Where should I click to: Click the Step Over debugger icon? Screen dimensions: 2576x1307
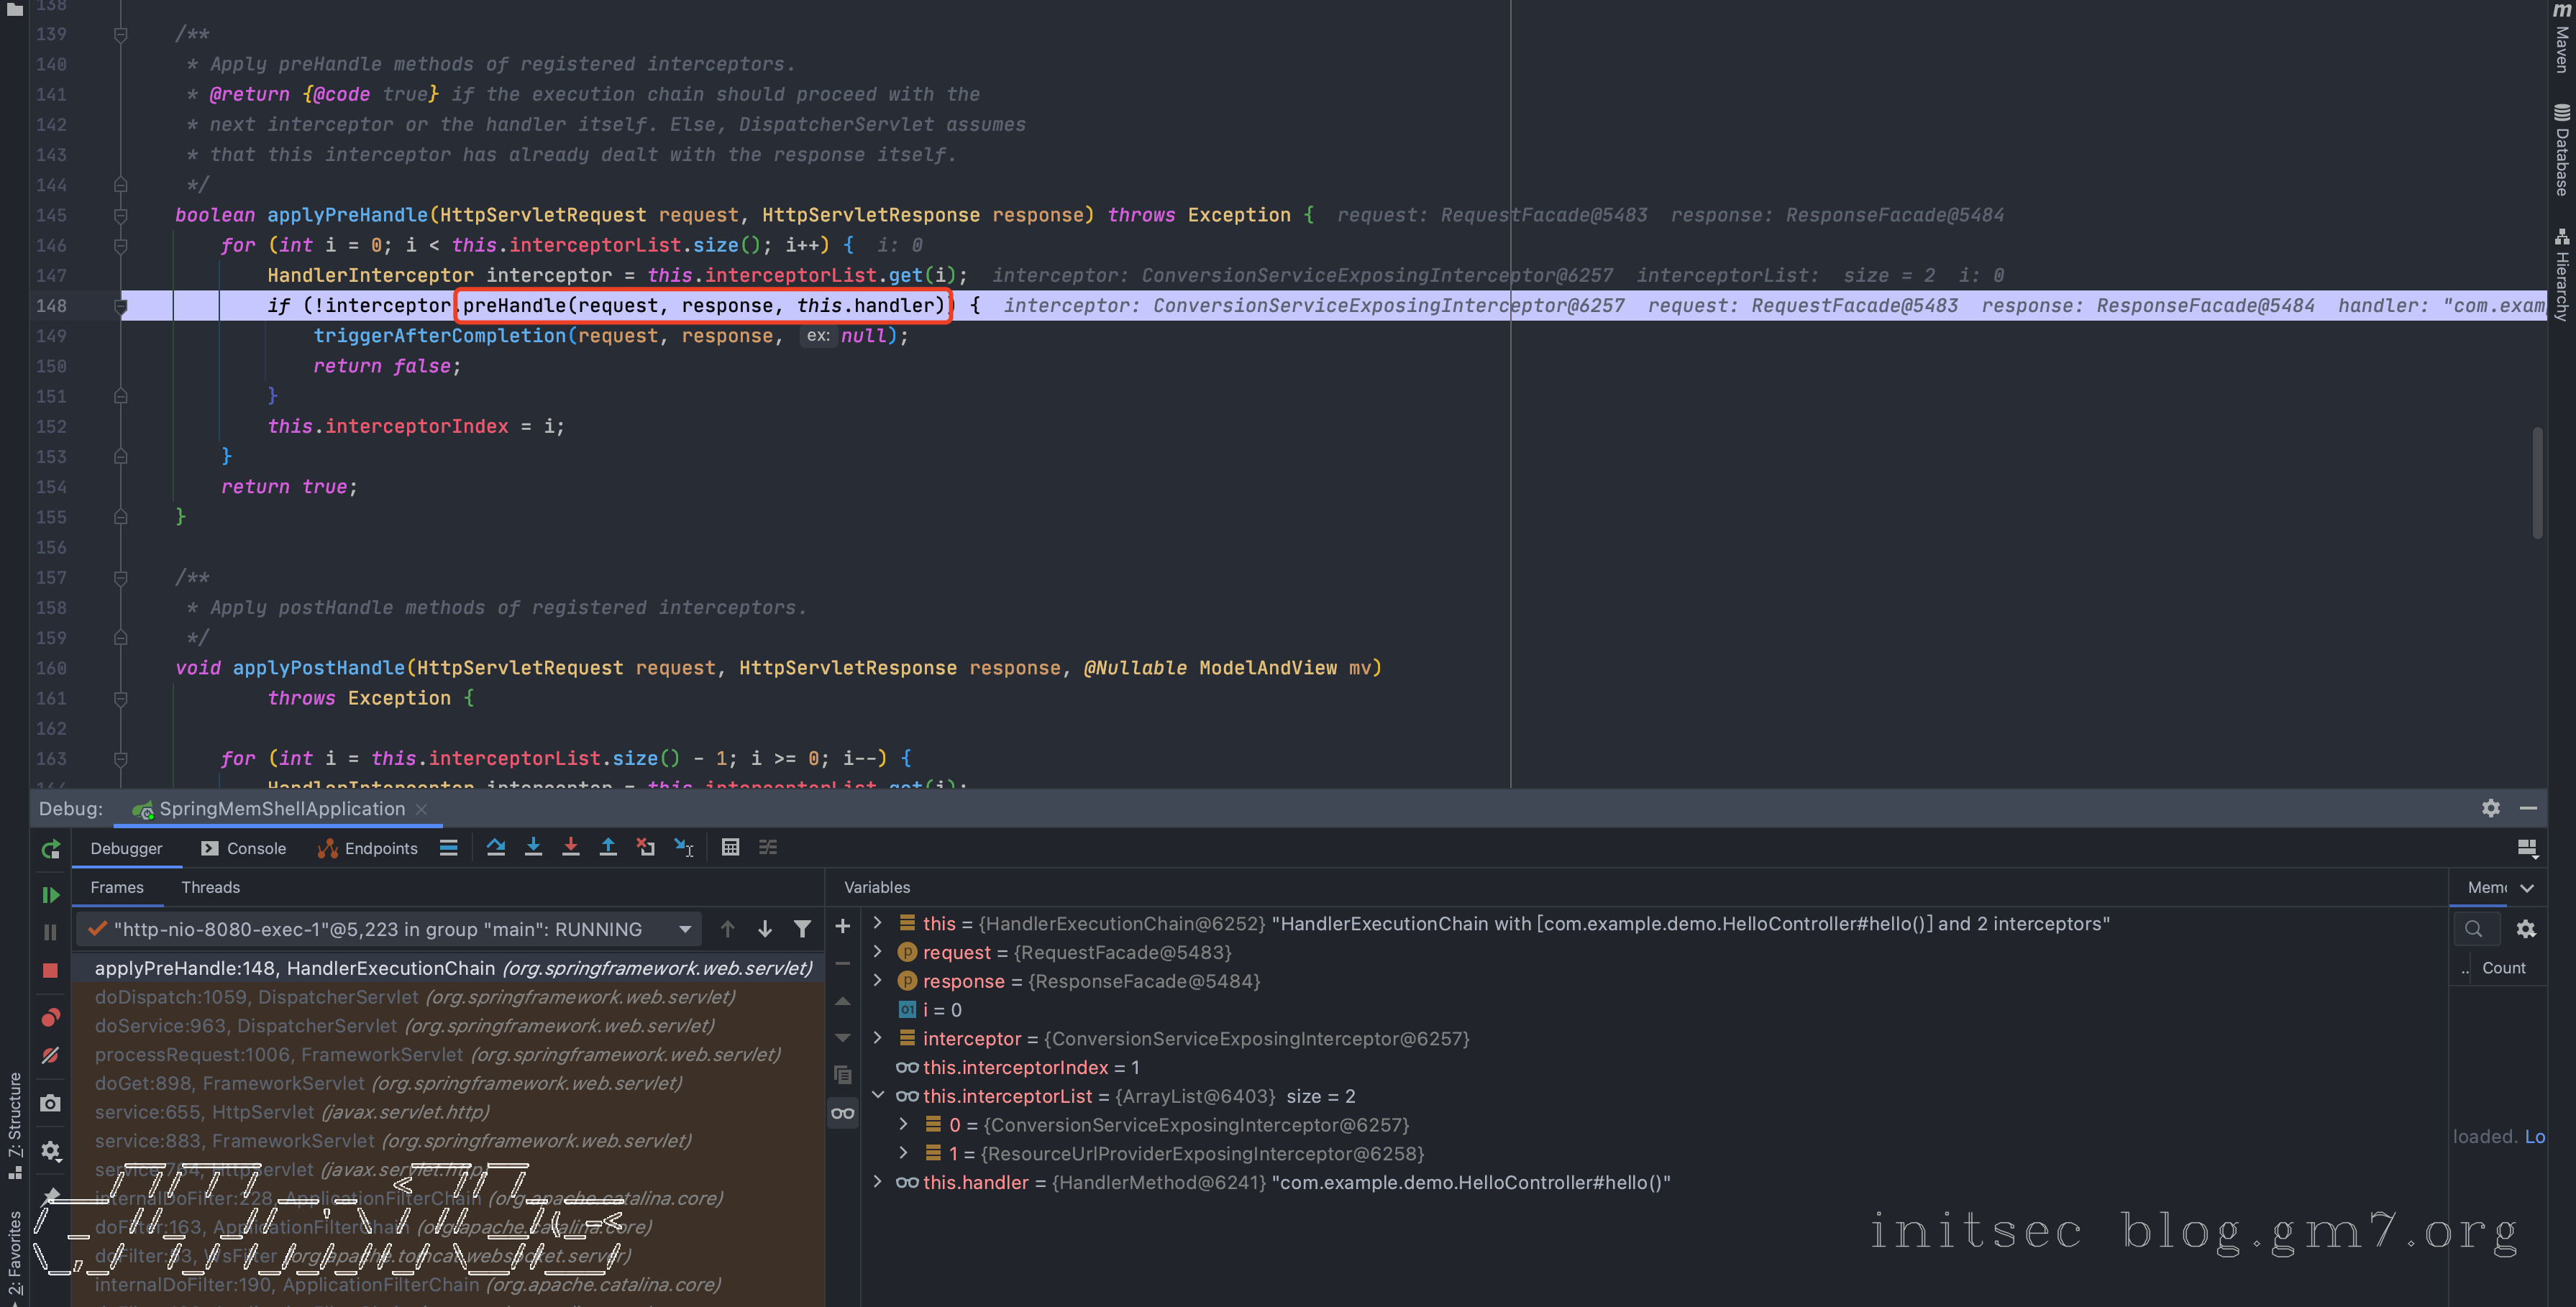495,847
